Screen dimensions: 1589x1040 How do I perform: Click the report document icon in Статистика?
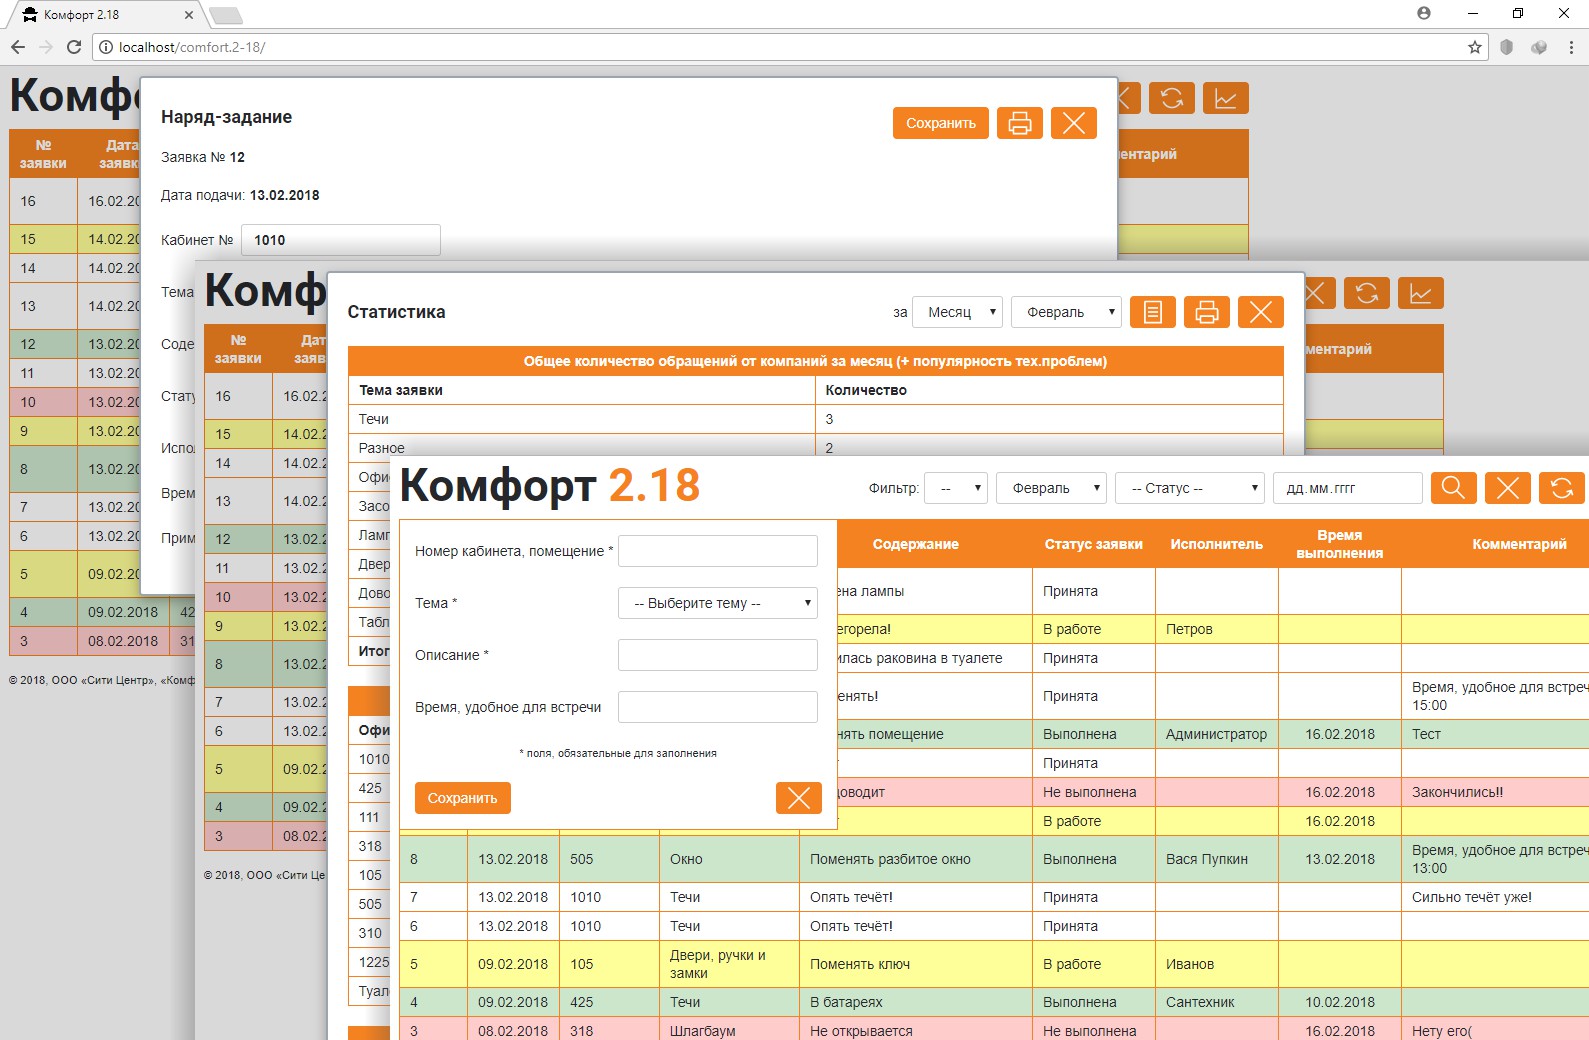tap(1152, 312)
